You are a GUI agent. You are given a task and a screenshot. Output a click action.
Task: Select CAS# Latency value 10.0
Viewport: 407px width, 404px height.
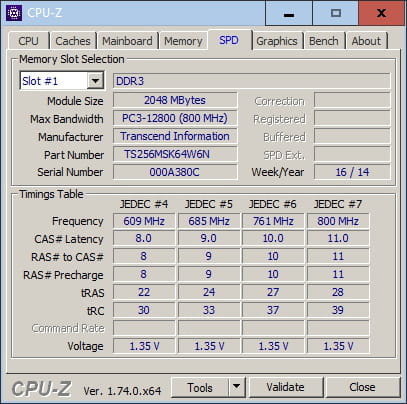(x=273, y=238)
